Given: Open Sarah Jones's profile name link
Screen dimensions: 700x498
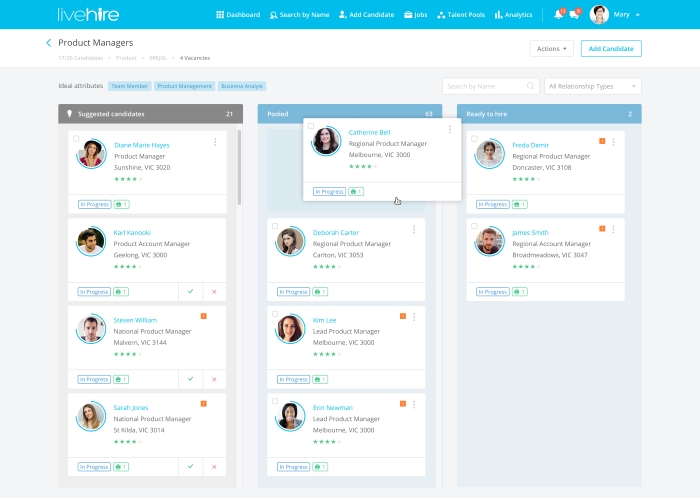Looking at the screenshot, I should click(x=131, y=408).
